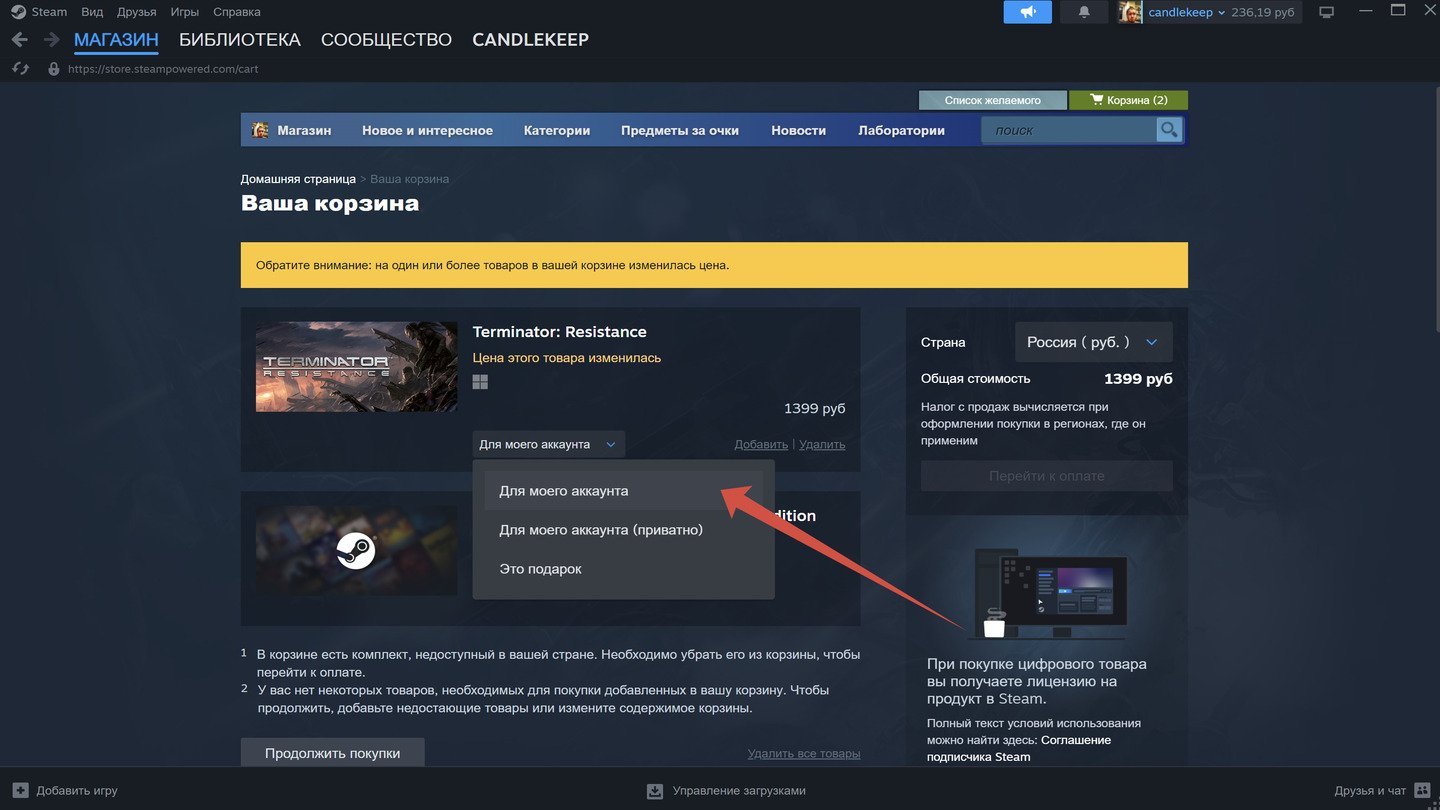The width and height of the screenshot is (1440, 810).
Task: Click the Windows platform icon under Terminator
Action: tap(480, 382)
